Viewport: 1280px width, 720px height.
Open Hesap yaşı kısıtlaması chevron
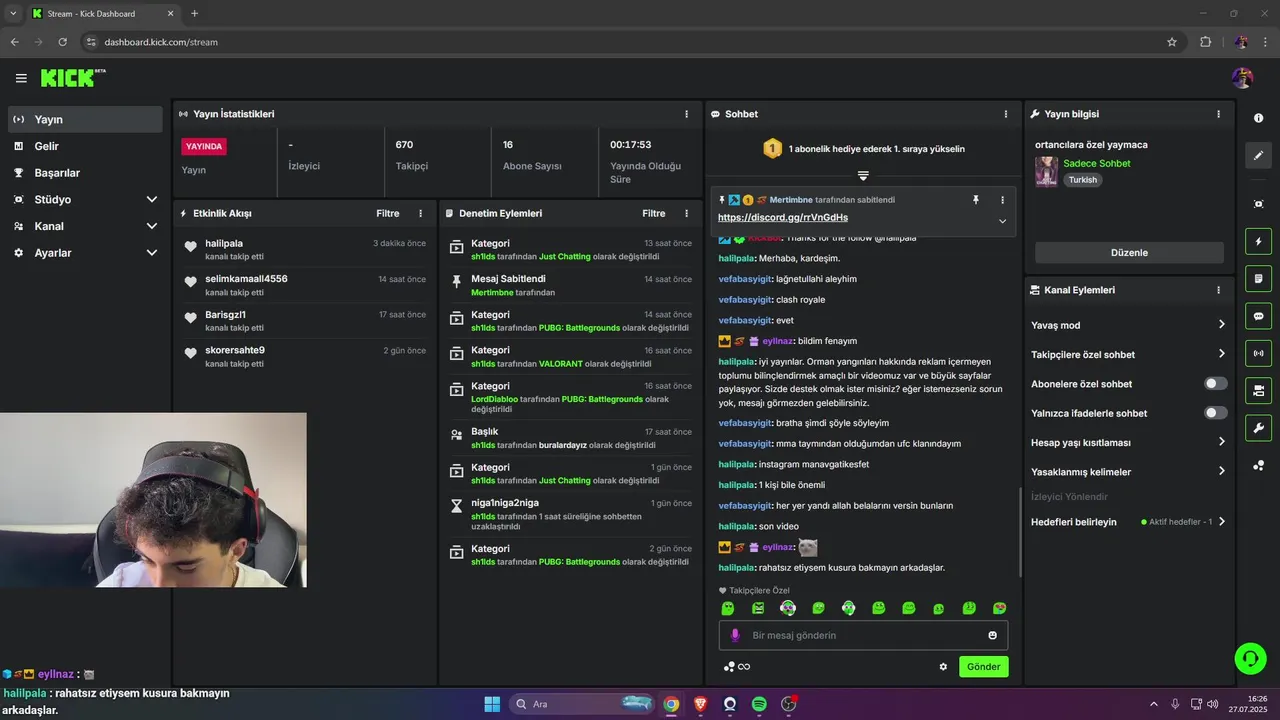click(1221, 442)
